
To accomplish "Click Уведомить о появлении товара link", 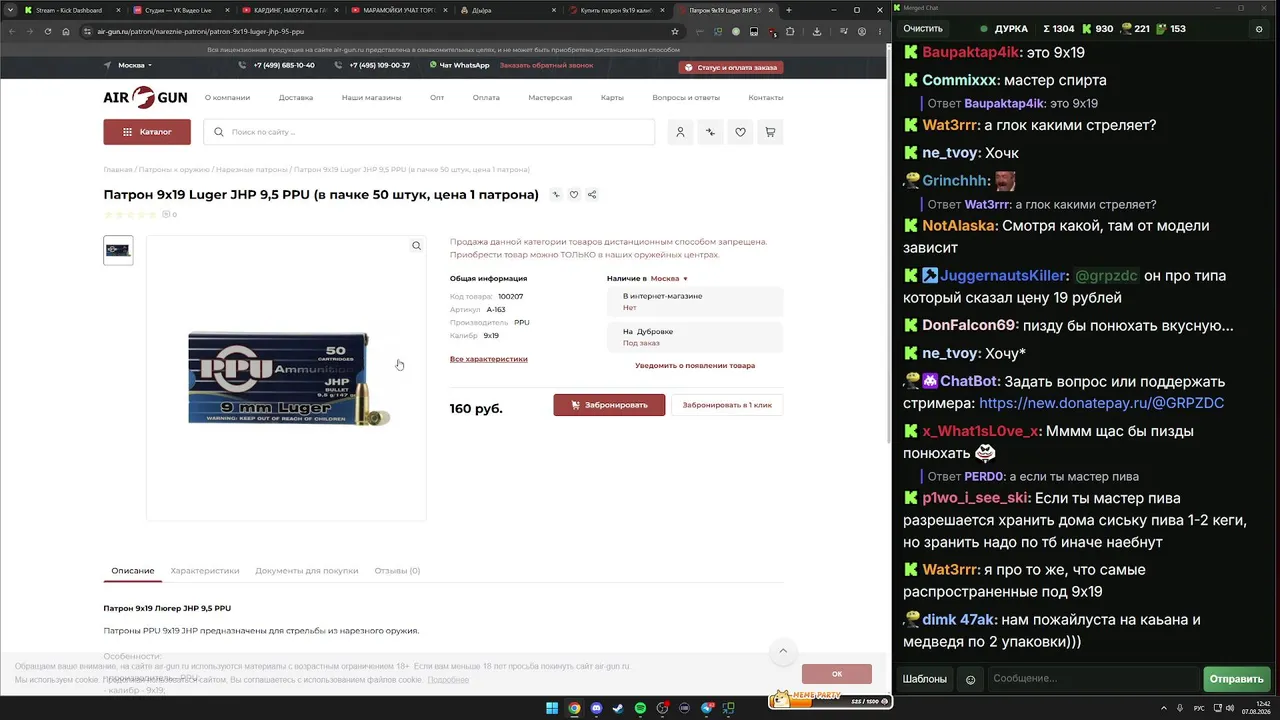I will tap(695, 366).
